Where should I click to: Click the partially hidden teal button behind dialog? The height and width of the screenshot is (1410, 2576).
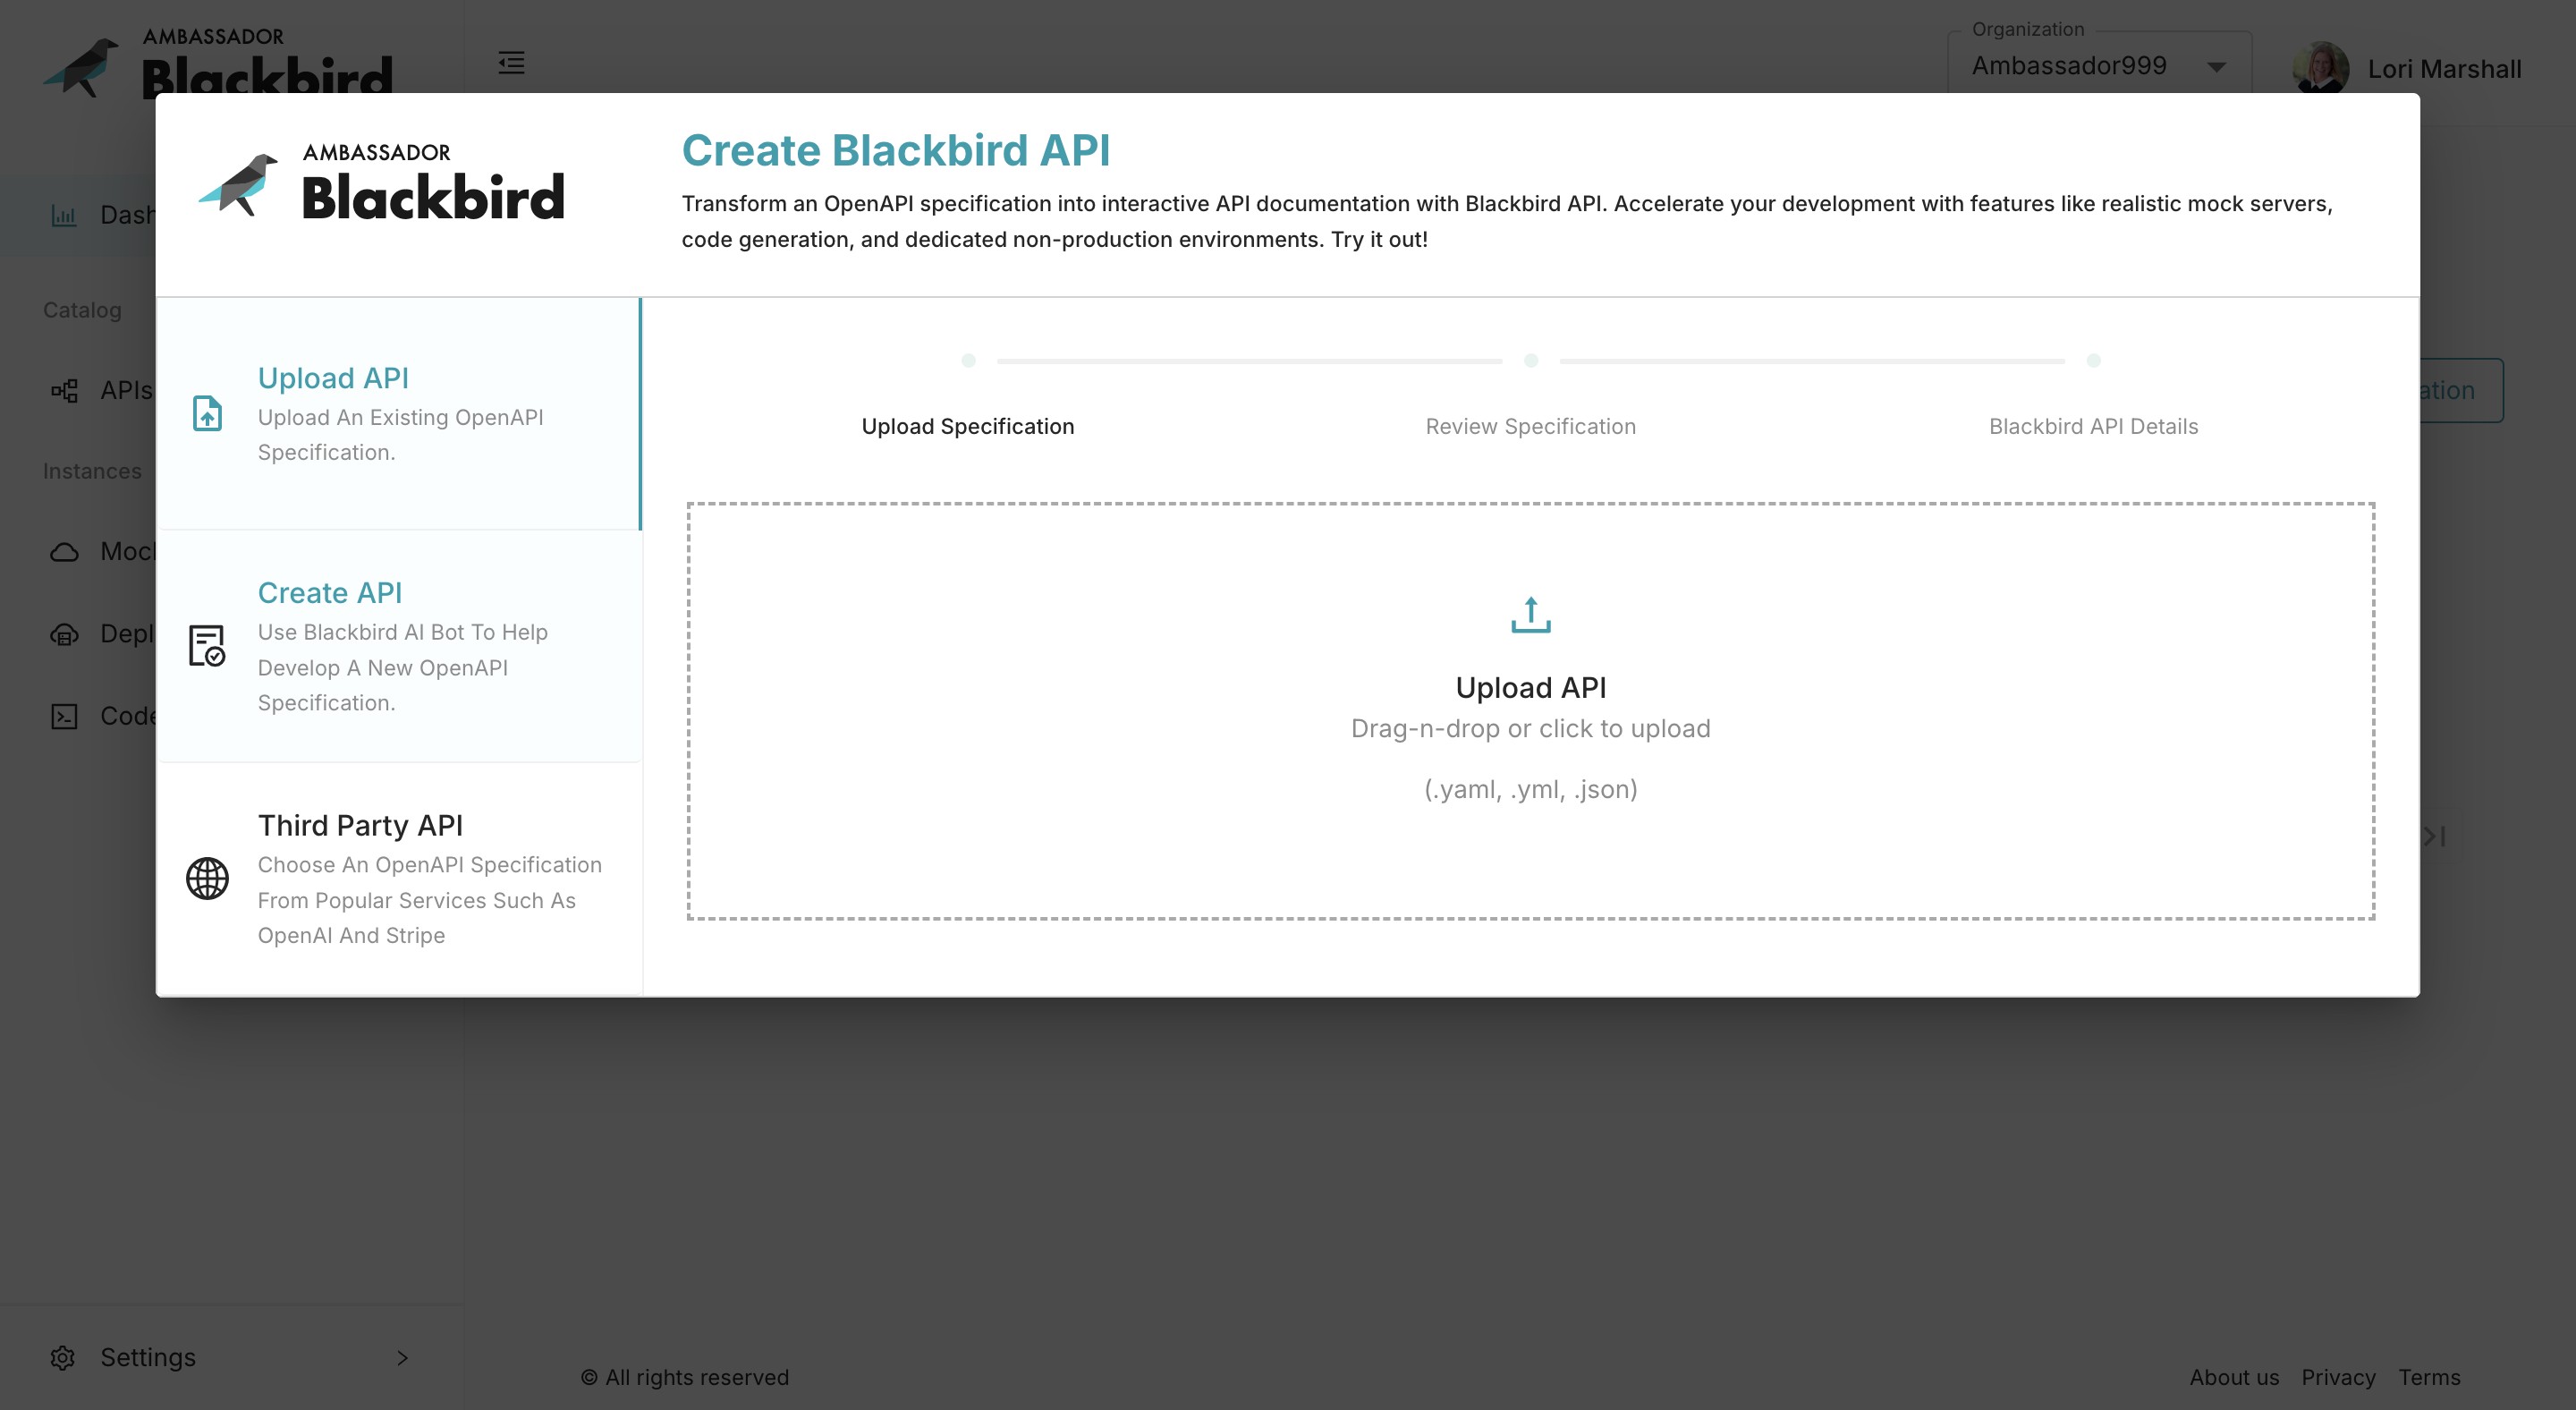coord(2461,390)
